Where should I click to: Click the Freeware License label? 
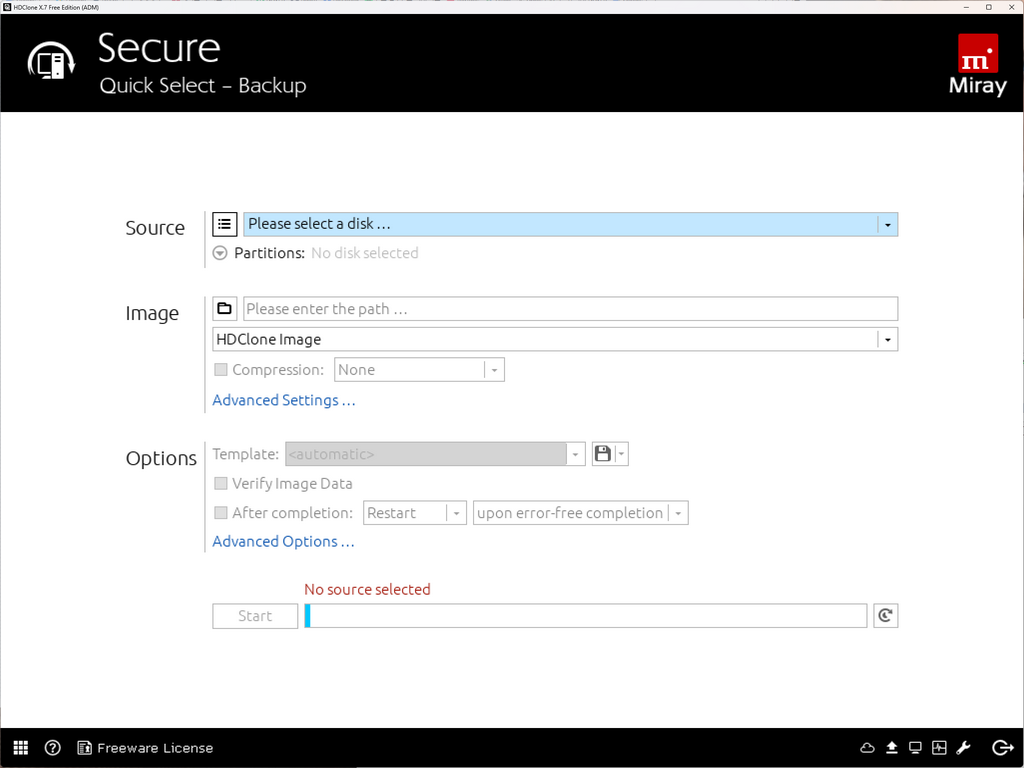[x=155, y=748]
